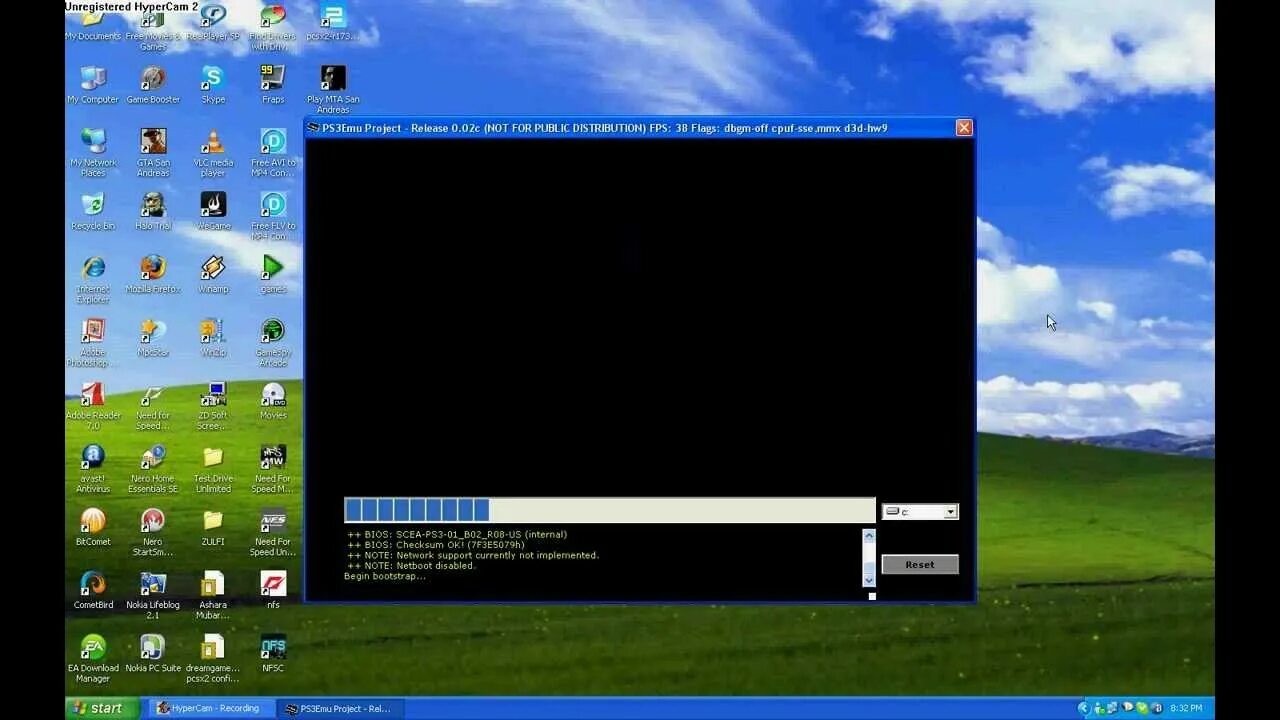Viewport: 1280px width, 720px height.
Task: Select the EA Download Manager icon
Action: coord(93,657)
